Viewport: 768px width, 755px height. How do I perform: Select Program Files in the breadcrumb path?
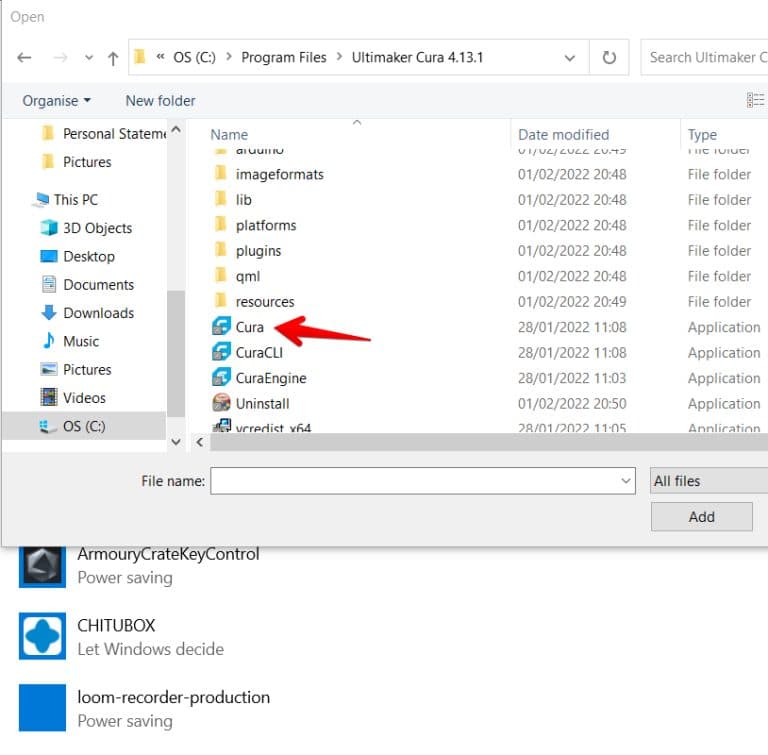pyautogui.click(x=284, y=58)
